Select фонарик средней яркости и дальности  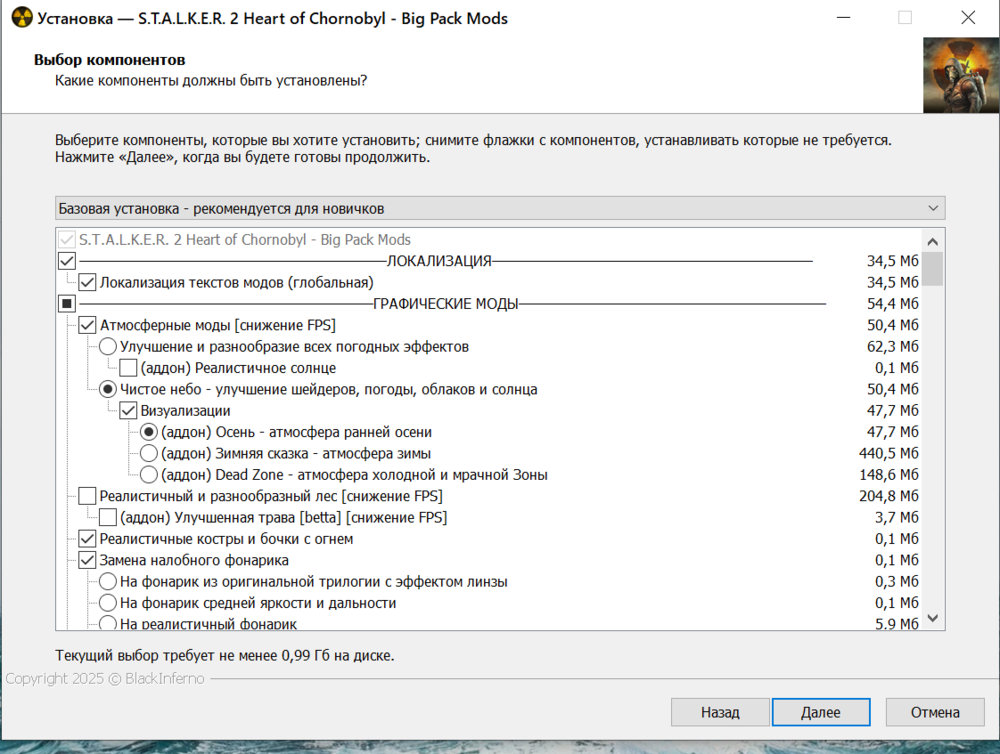pos(108,603)
